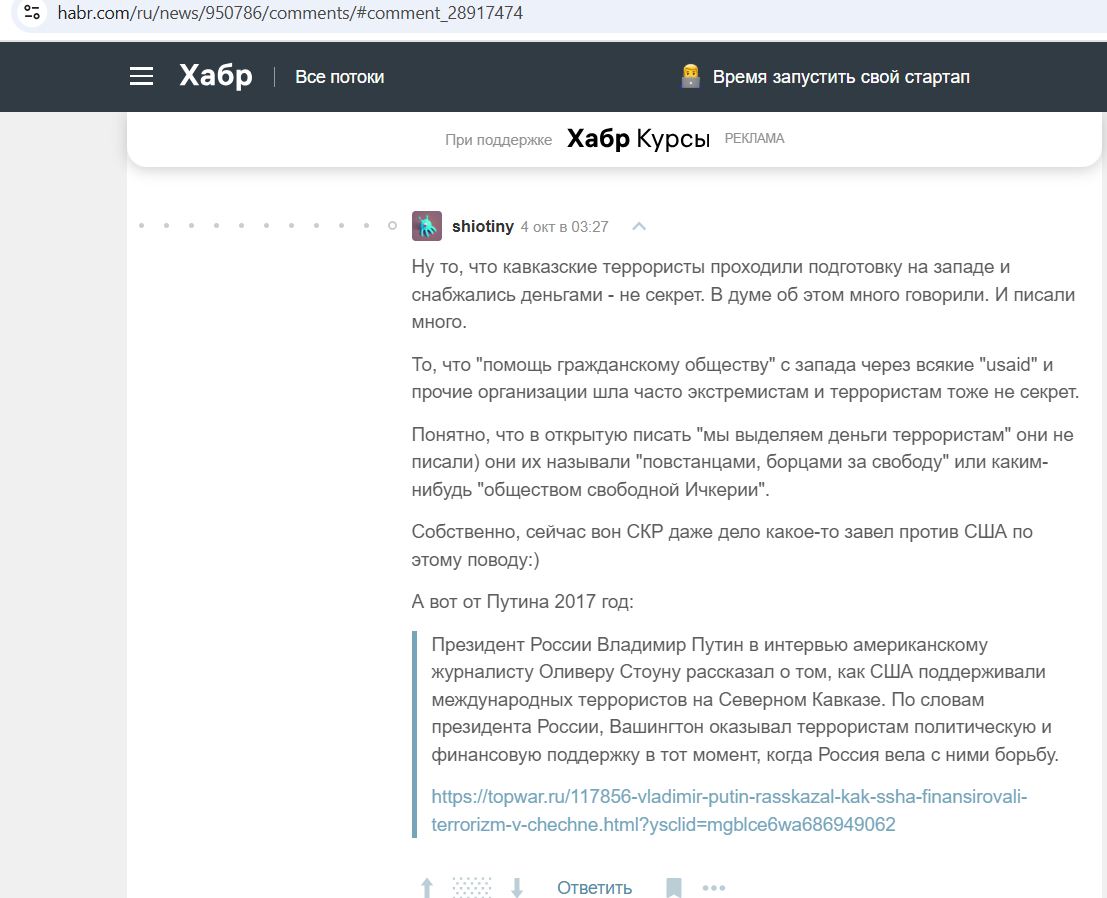Open the Все потоки dropdown
Screen dimensions: 1107x898
pyautogui.click(x=339, y=77)
